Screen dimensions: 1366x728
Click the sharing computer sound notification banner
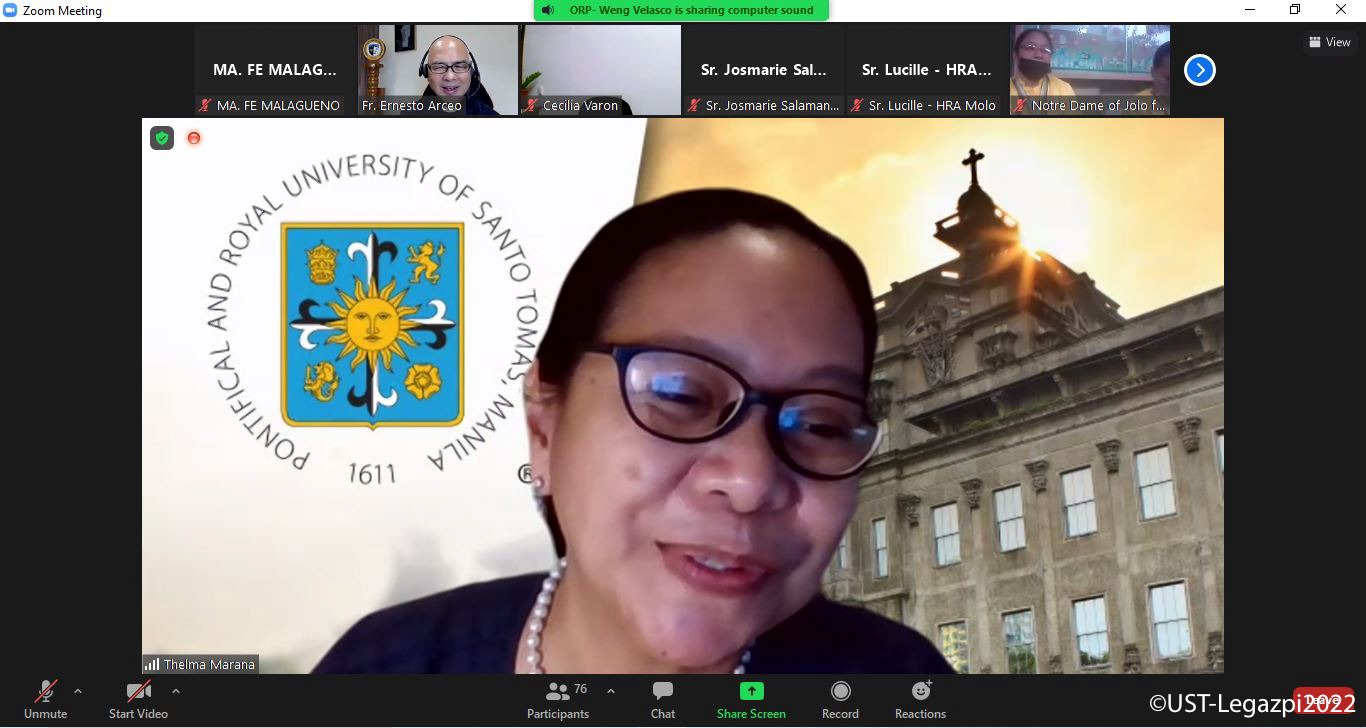682,10
